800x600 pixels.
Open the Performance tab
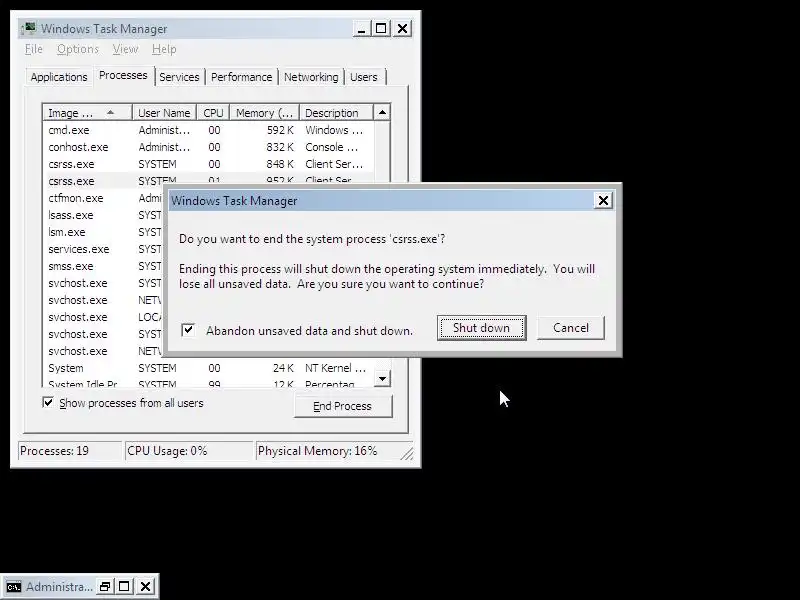[x=241, y=77]
